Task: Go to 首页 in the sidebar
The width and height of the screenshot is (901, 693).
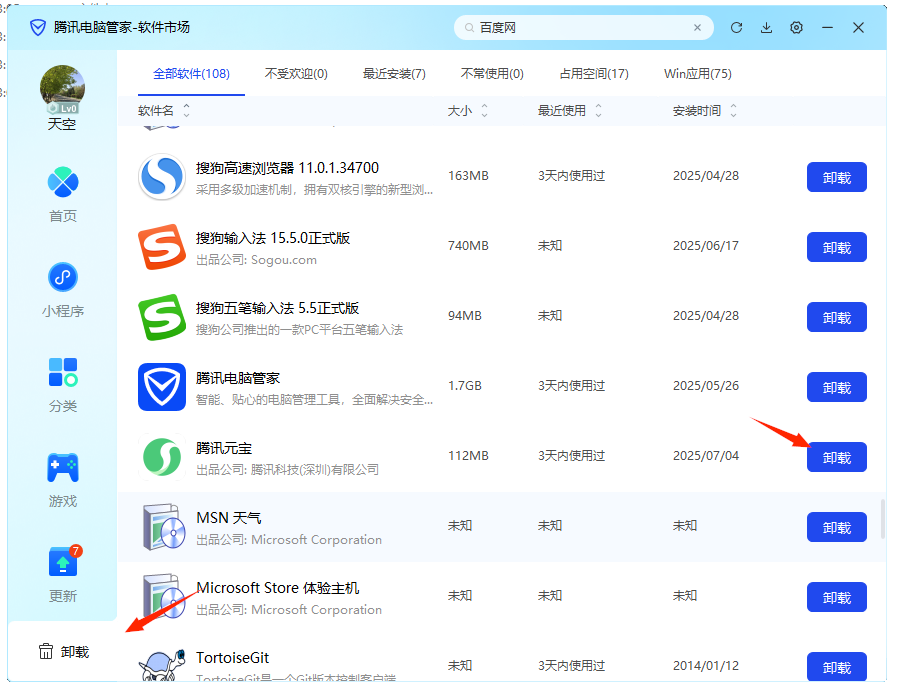Action: click(63, 195)
